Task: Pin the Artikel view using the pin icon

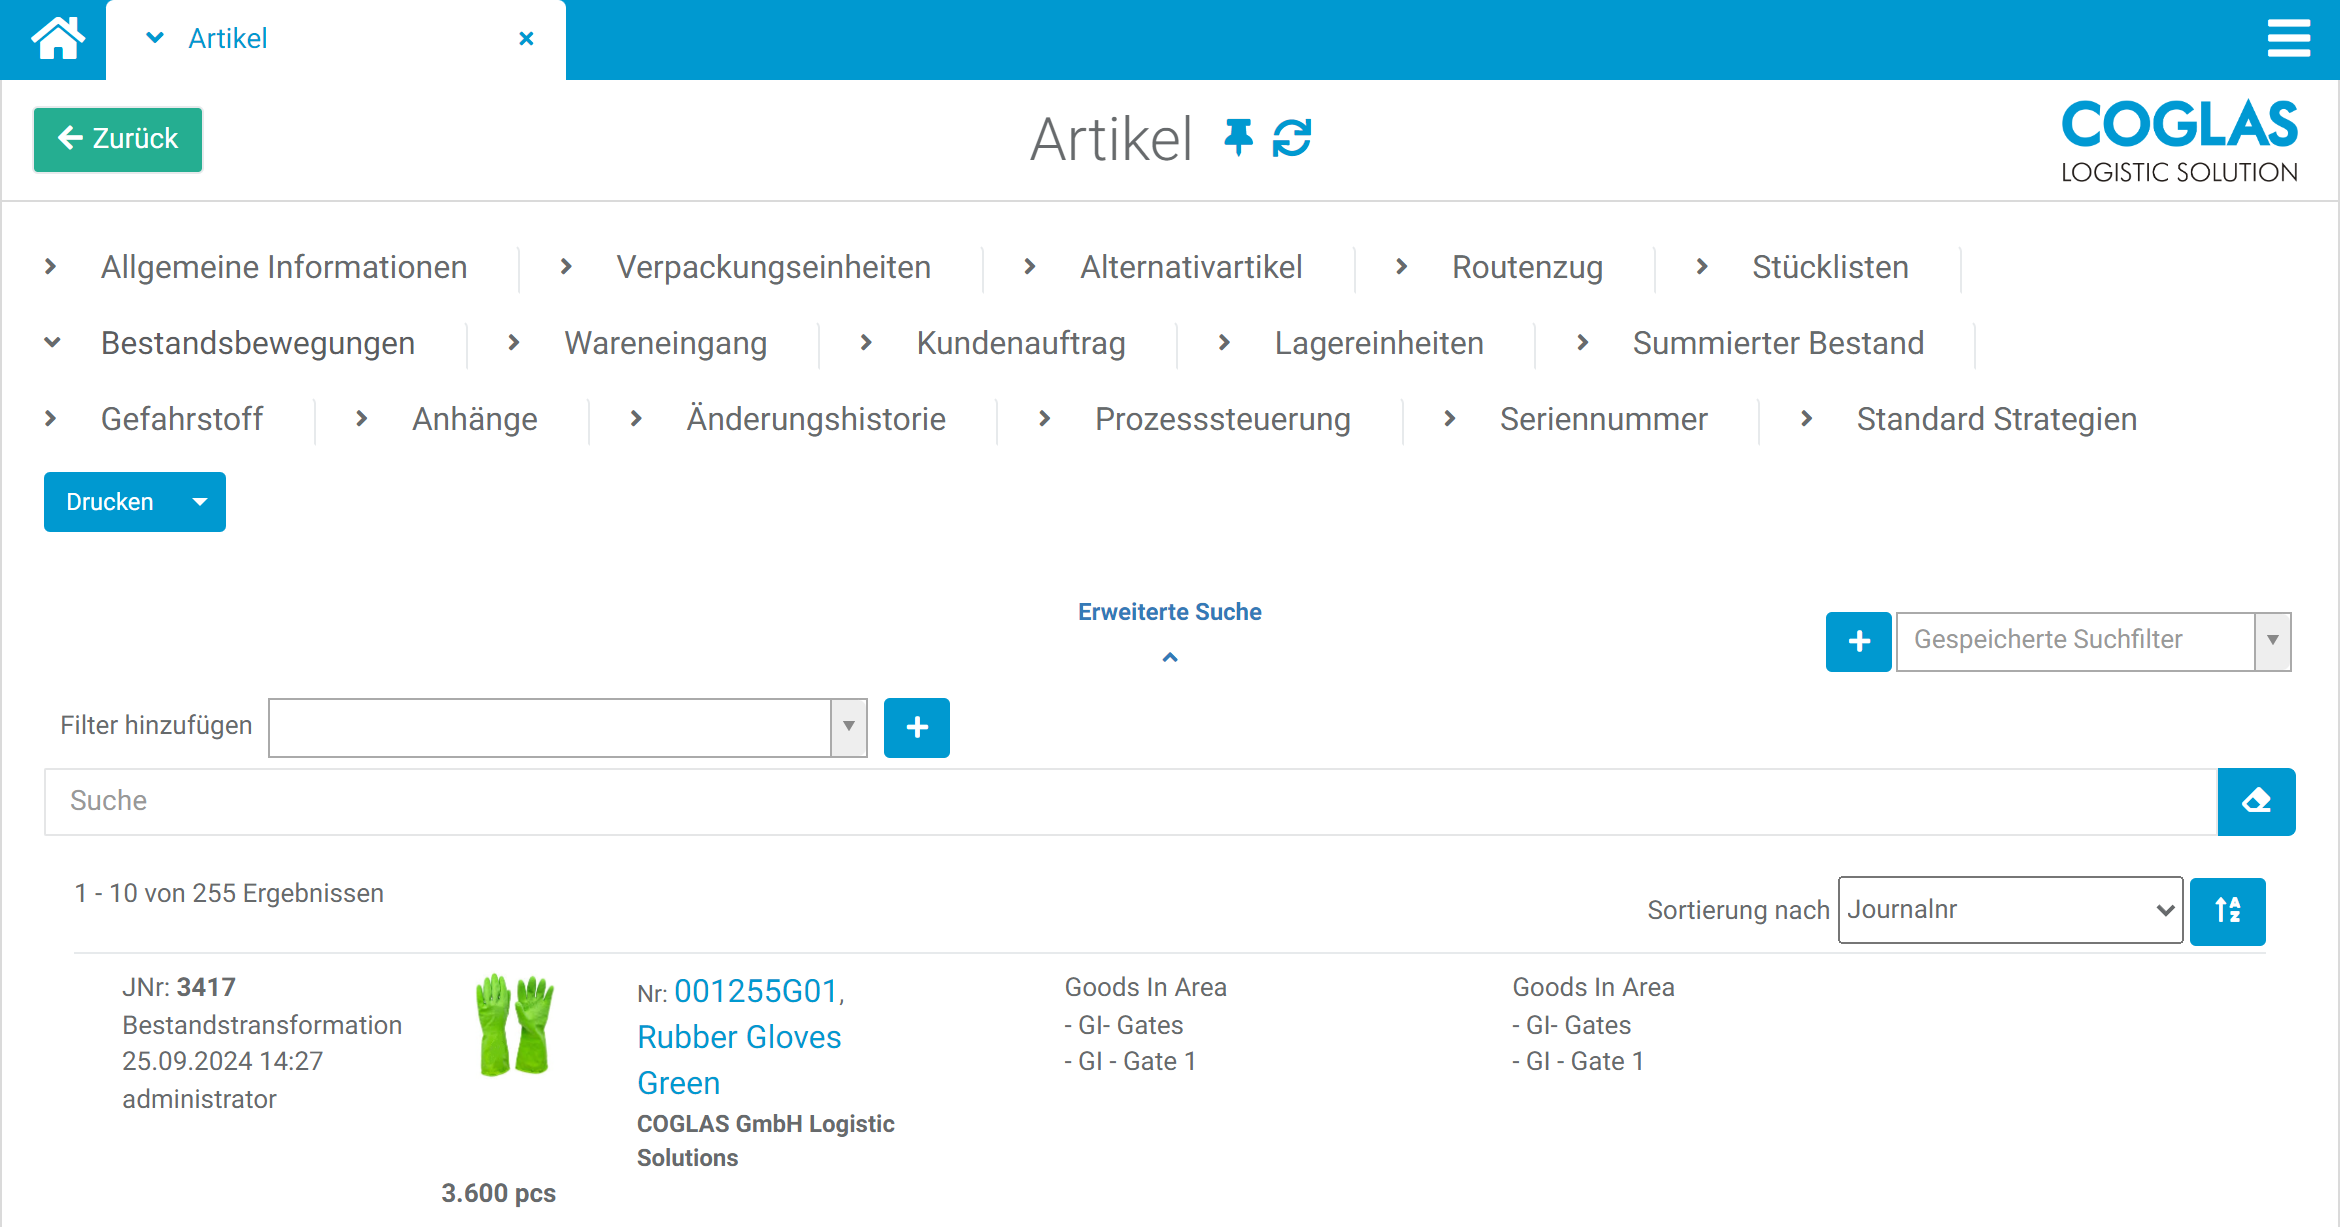Action: coord(1240,138)
